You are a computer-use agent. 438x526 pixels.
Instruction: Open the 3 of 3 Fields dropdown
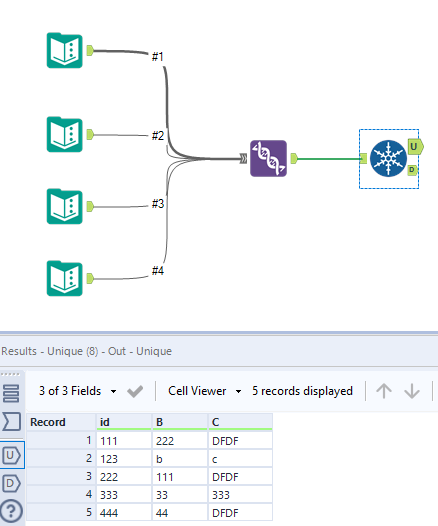pyautogui.click(x=77, y=391)
